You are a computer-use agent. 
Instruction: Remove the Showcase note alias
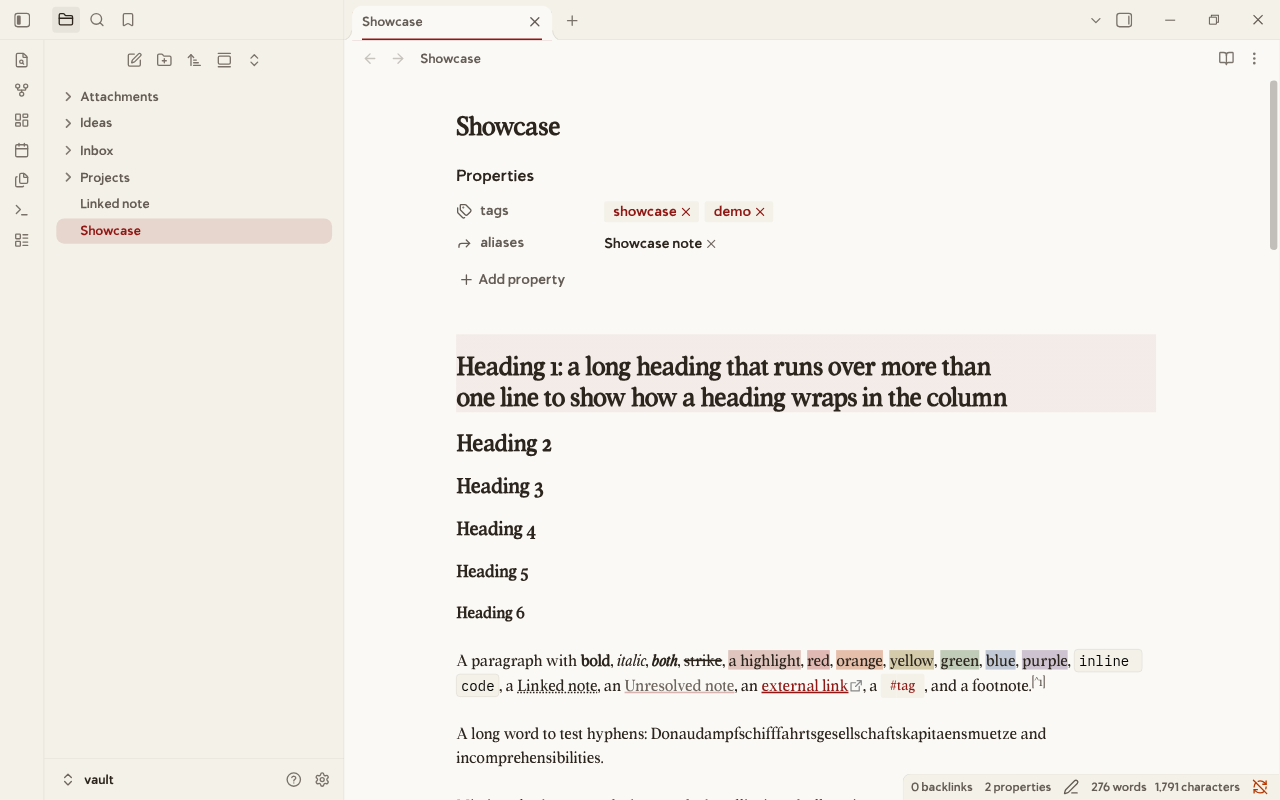click(x=711, y=244)
